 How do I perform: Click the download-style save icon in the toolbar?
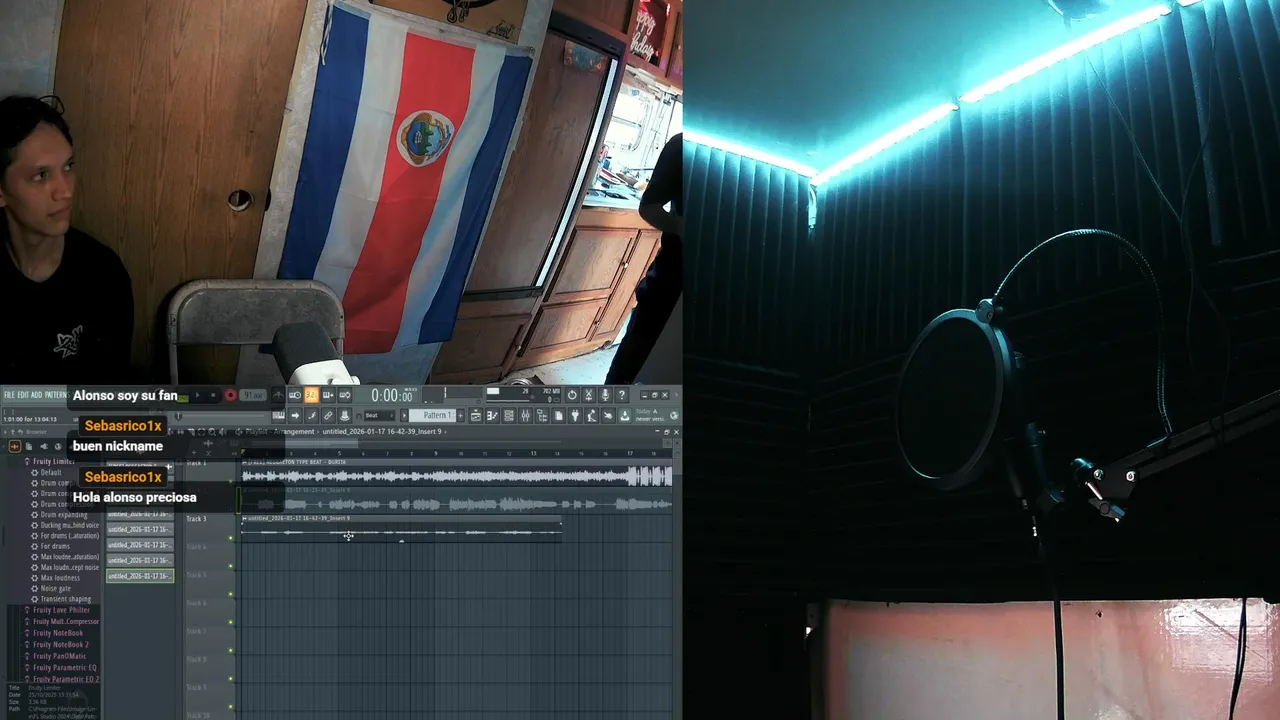click(624, 415)
